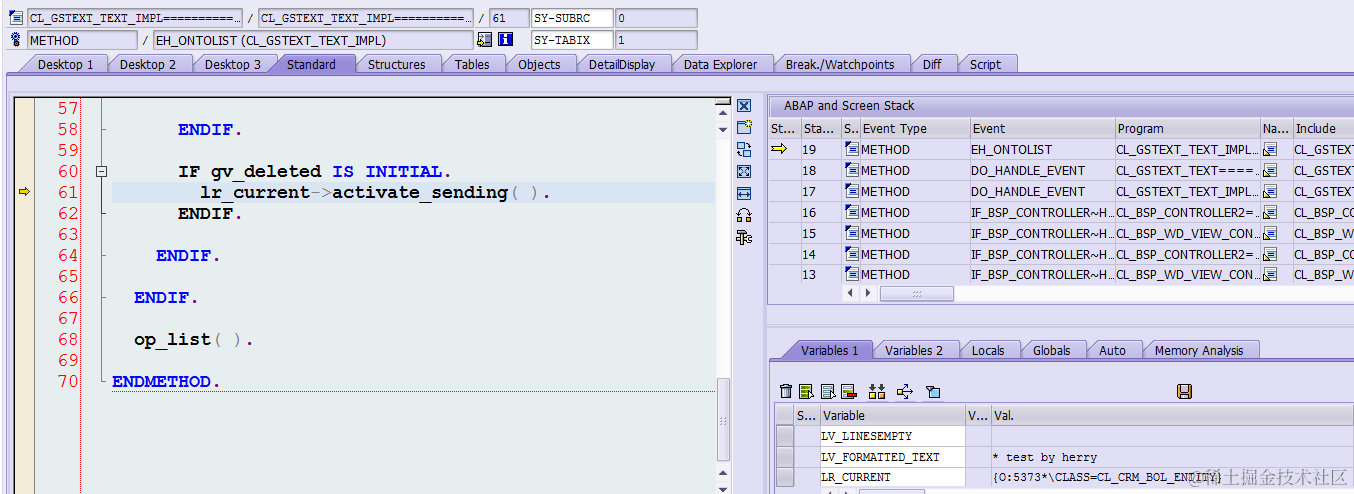Maximize the source code tool
The width and height of the screenshot is (1354, 494).
point(744,172)
